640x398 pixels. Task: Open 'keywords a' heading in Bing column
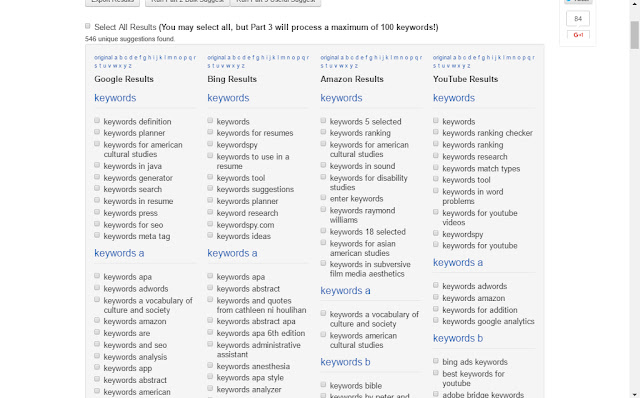click(x=232, y=253)
